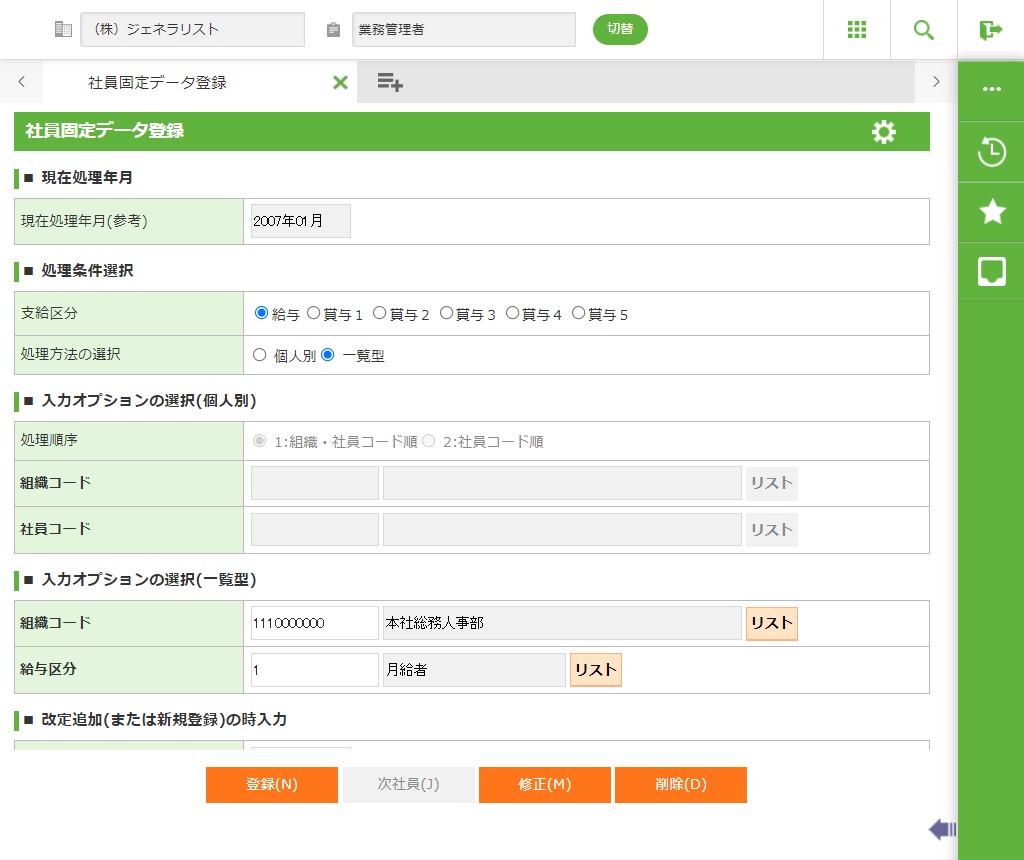Switch to the 社員固定データ登録 tab
The width and height of the screenshot is (1024, 860).
pyautogui.click(x=157, y=83)
